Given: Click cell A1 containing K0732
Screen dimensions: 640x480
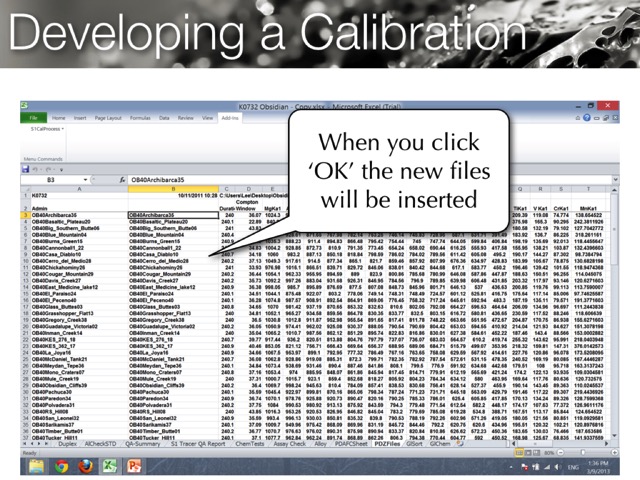Looking at the screenshot, I should (x=79, y=196).
